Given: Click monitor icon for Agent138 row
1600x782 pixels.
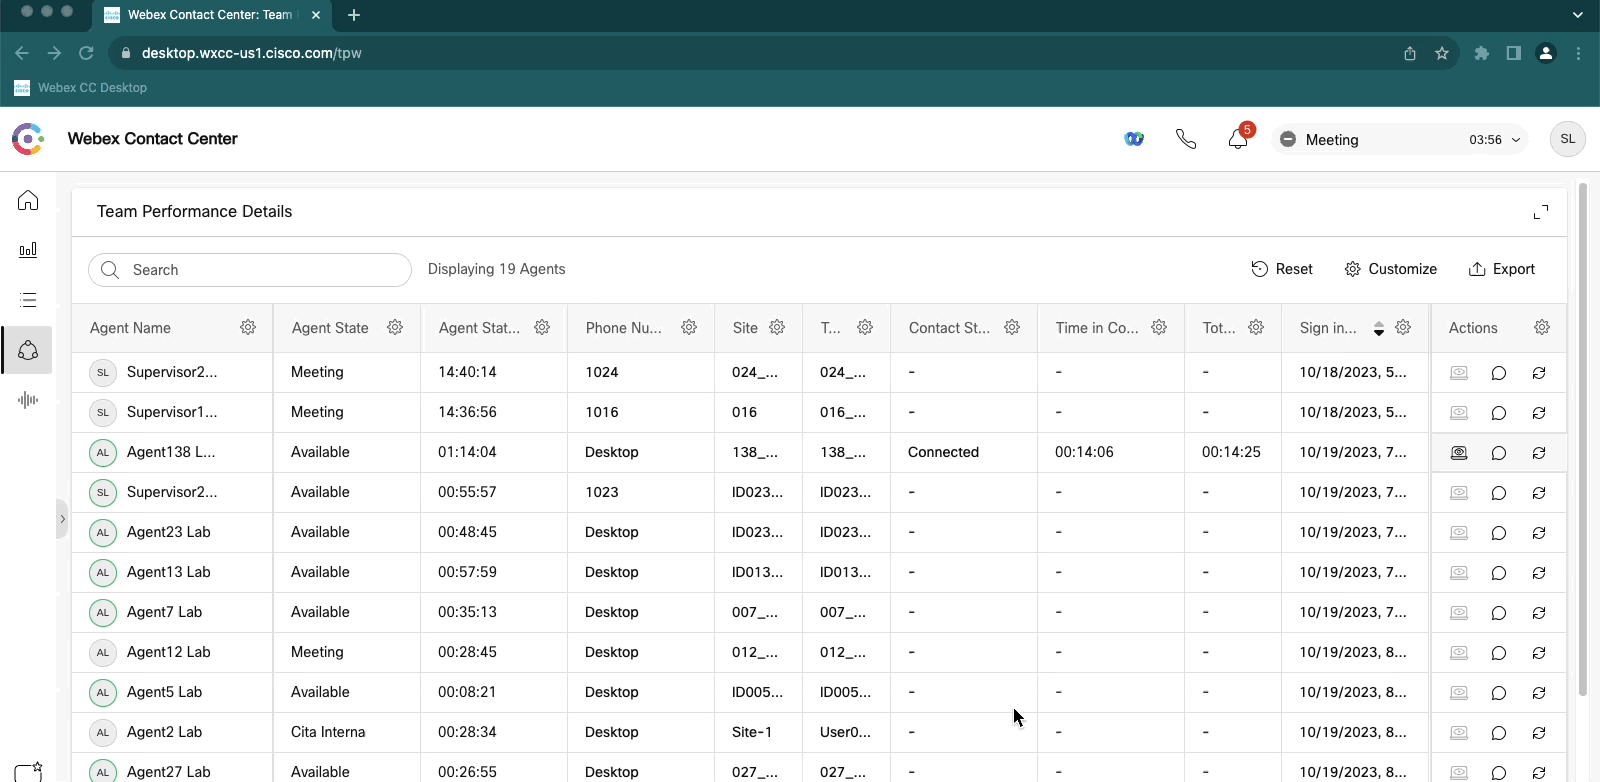Looking at the screenshot, I should pos(1459,453).
